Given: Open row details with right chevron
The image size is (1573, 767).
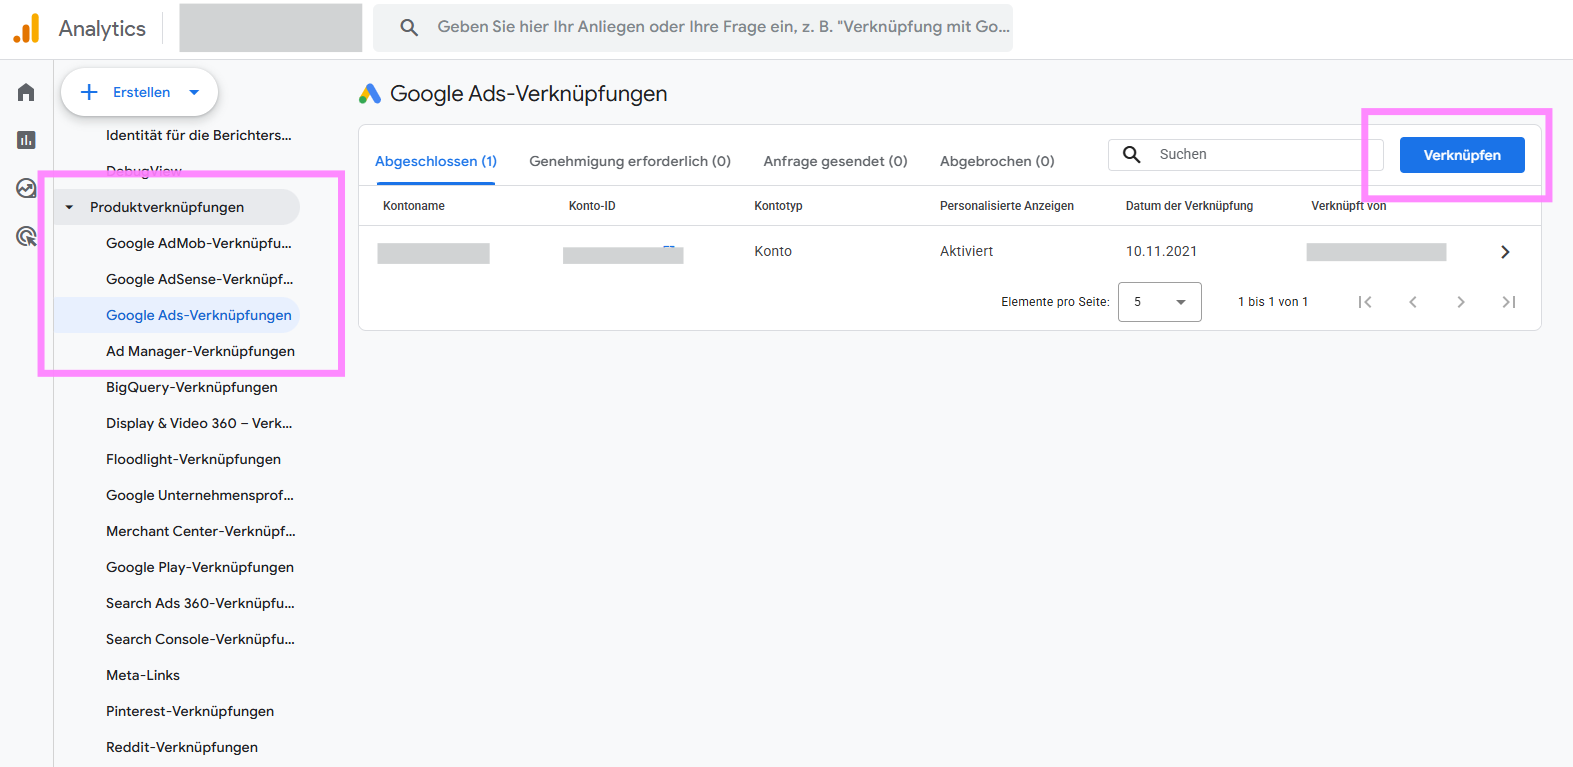Looking at the screenshot, I should (1505, 252).
